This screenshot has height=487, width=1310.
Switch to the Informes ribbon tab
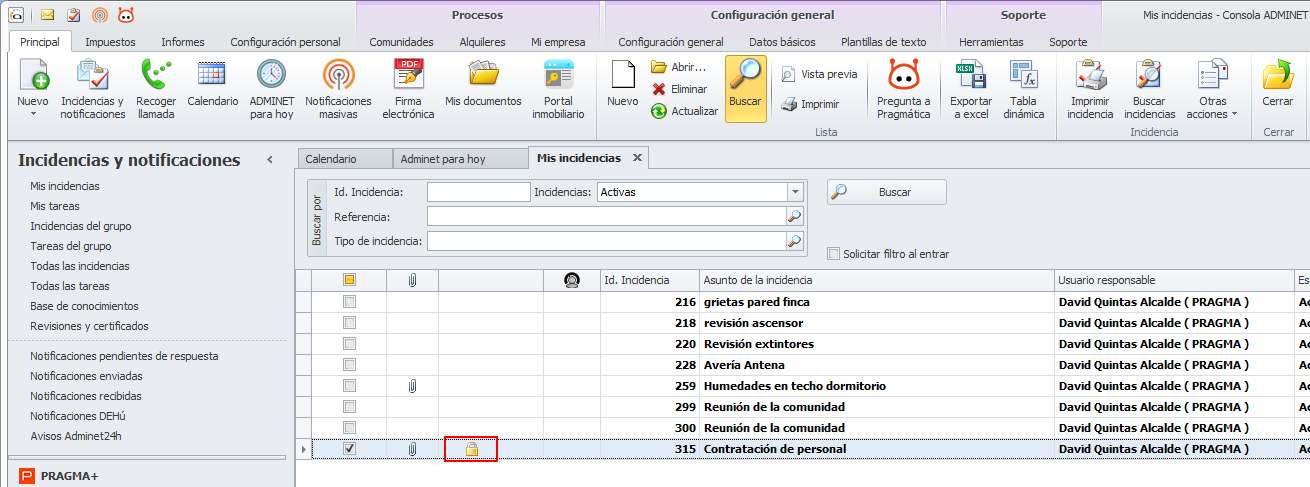click(x=183, y=42)
